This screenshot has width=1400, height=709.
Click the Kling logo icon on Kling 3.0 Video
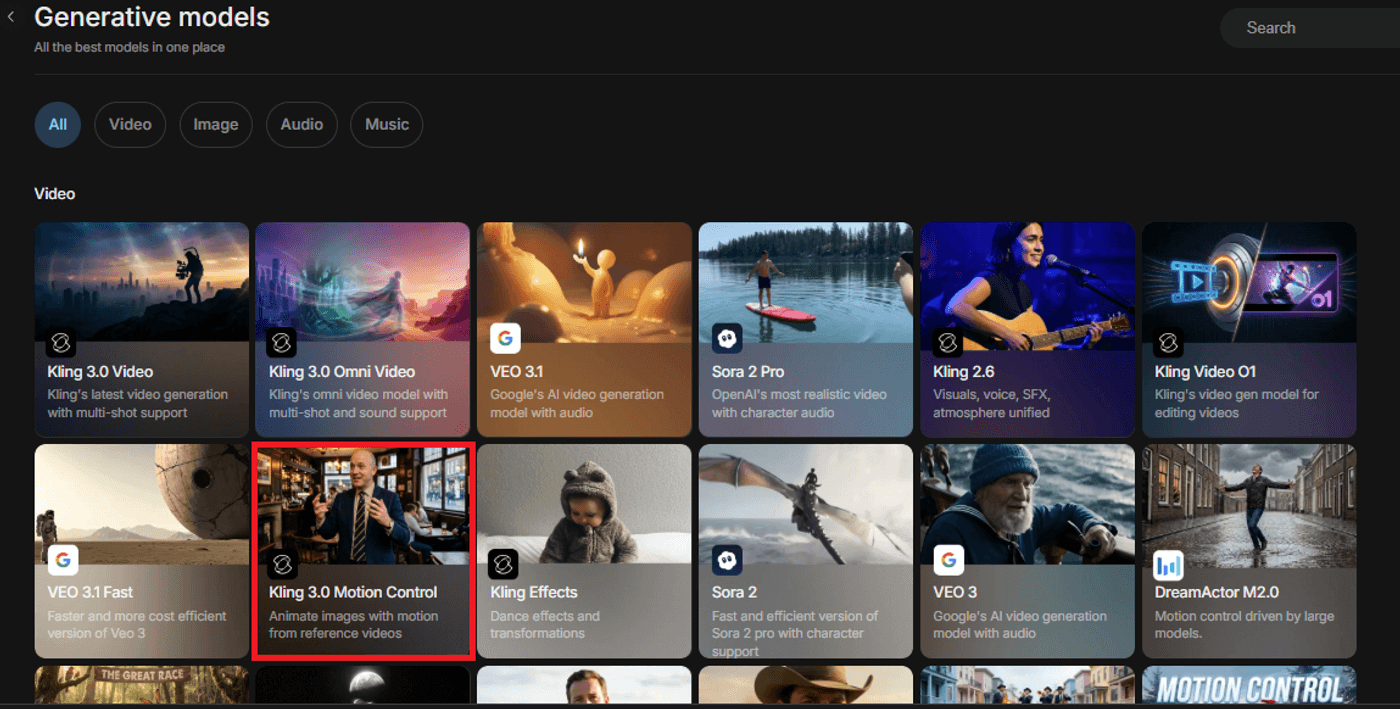[60, 343]
